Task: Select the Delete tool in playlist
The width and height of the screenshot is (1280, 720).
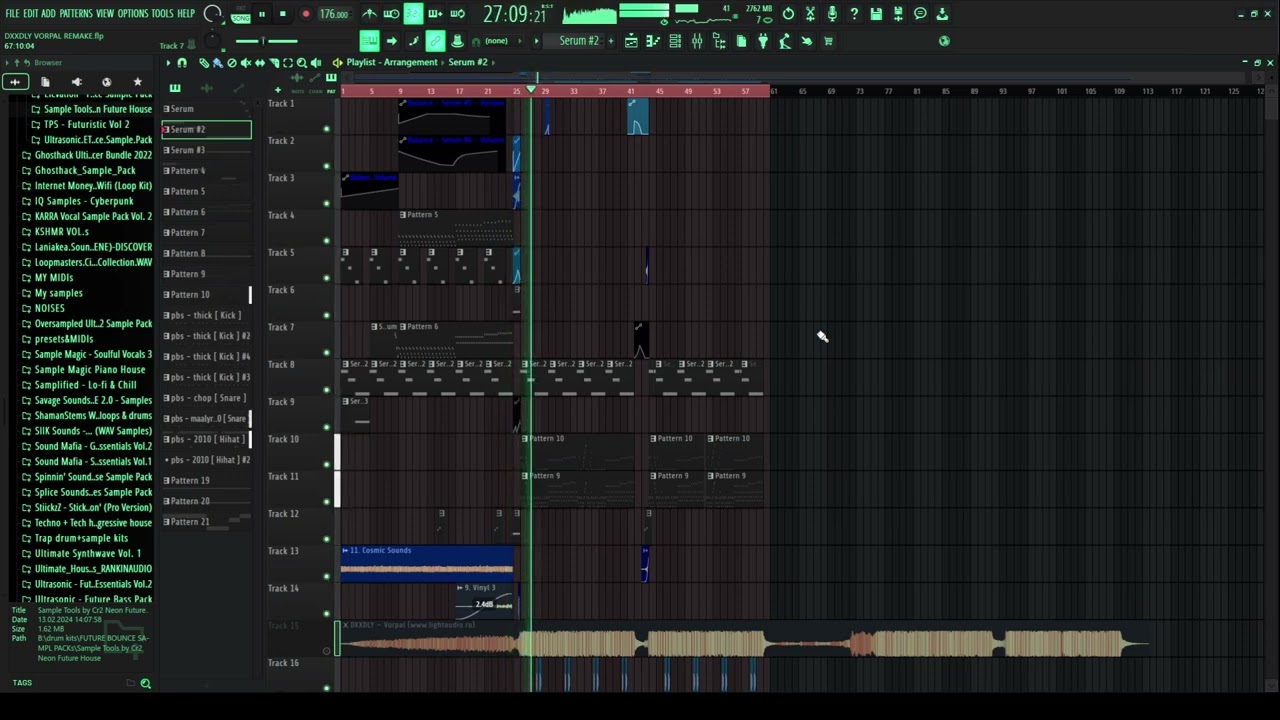Action: [x=232, y=63]
